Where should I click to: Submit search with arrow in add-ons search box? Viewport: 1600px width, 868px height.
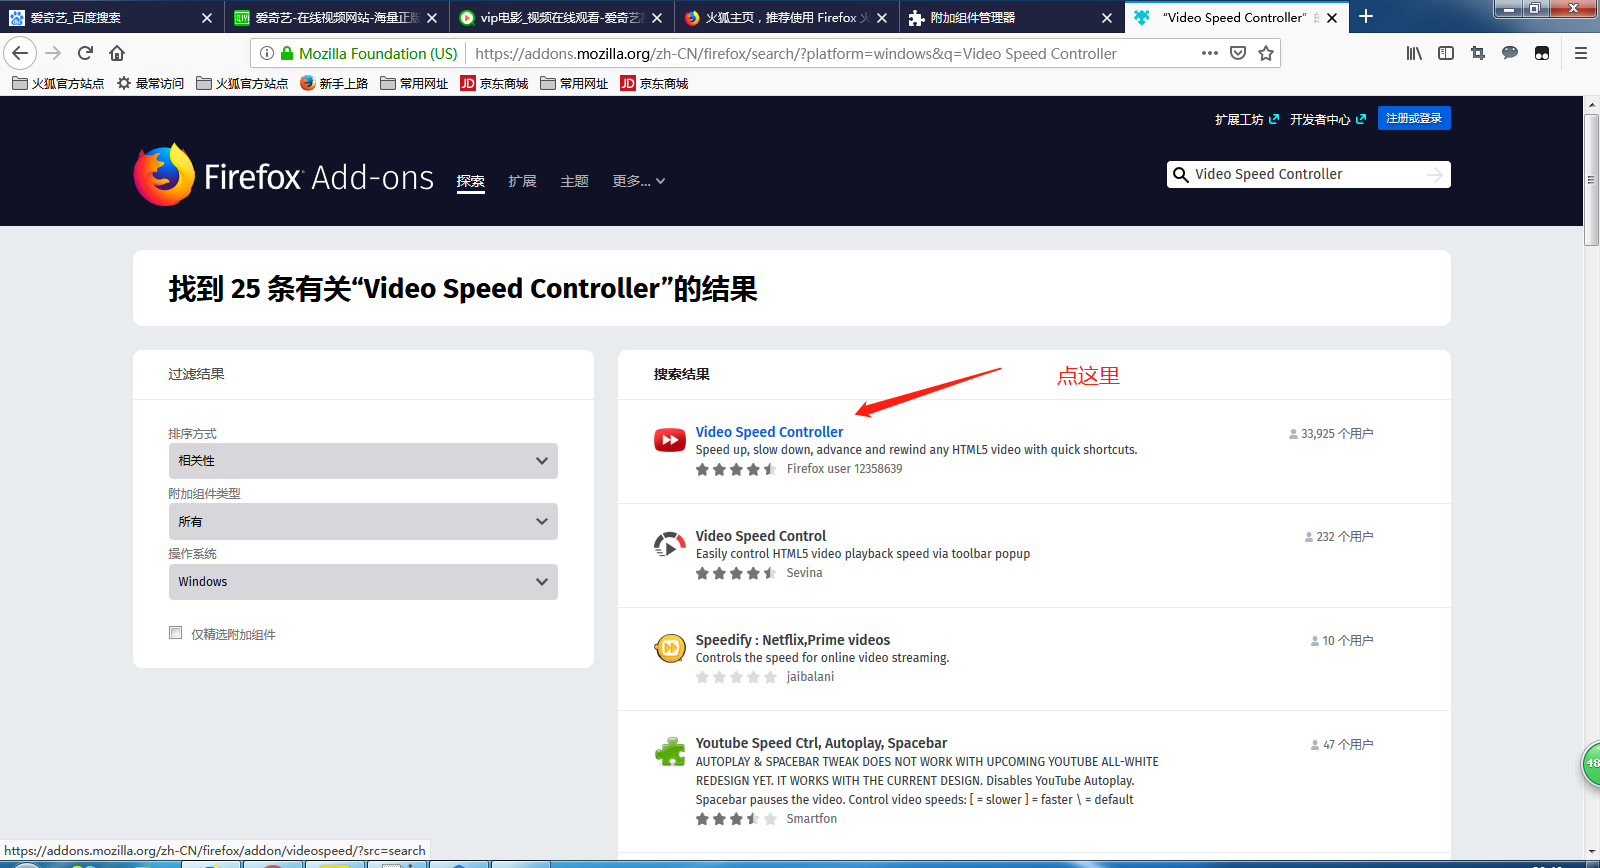(1435, 174)
